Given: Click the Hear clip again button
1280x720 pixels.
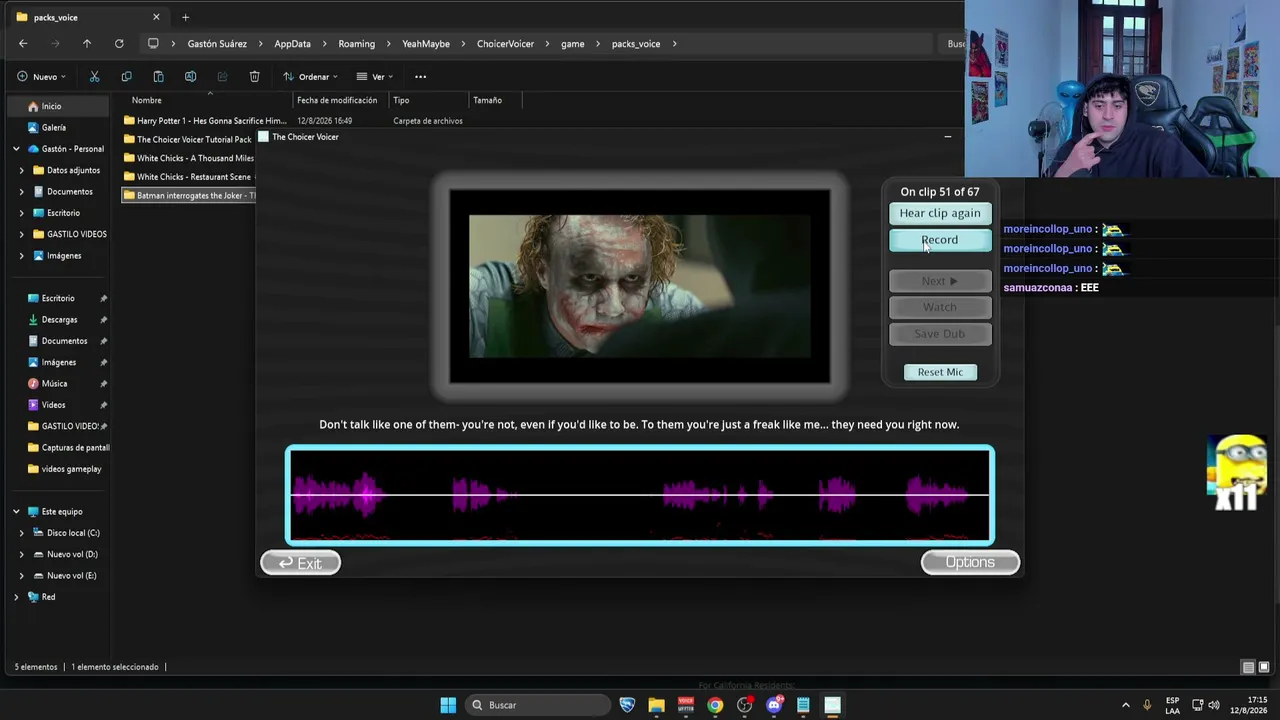Looking at the screenshot, I should 940,213.
